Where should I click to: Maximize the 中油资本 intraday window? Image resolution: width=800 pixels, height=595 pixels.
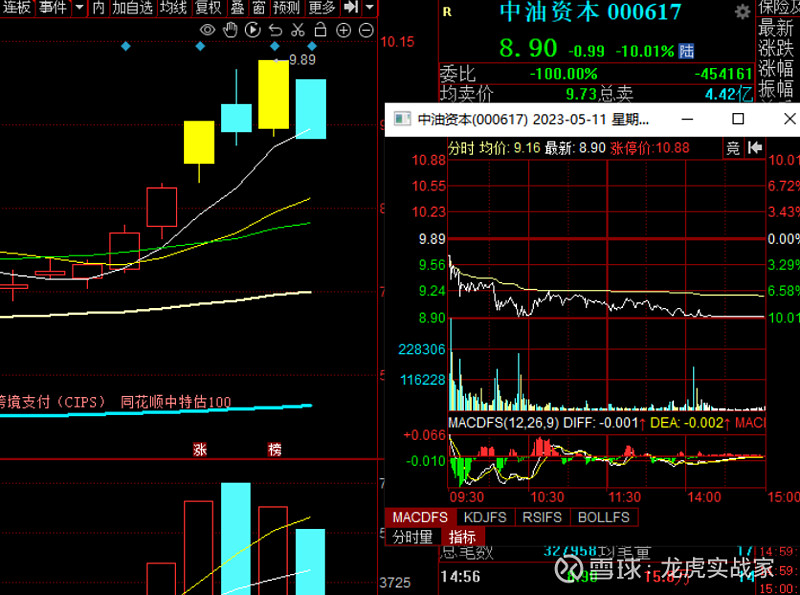[x=738, y=119]
